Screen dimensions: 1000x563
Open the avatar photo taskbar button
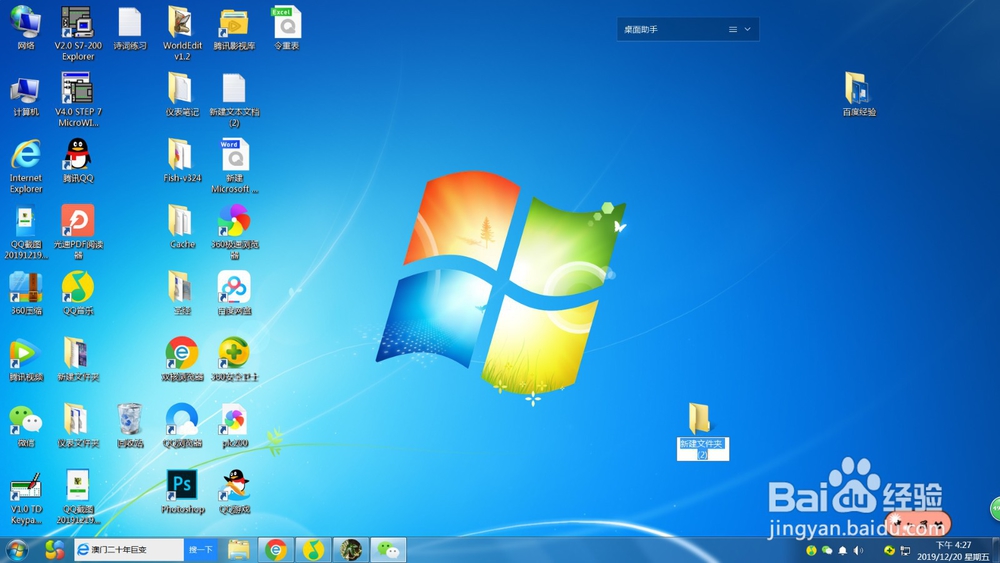[351, 550]
